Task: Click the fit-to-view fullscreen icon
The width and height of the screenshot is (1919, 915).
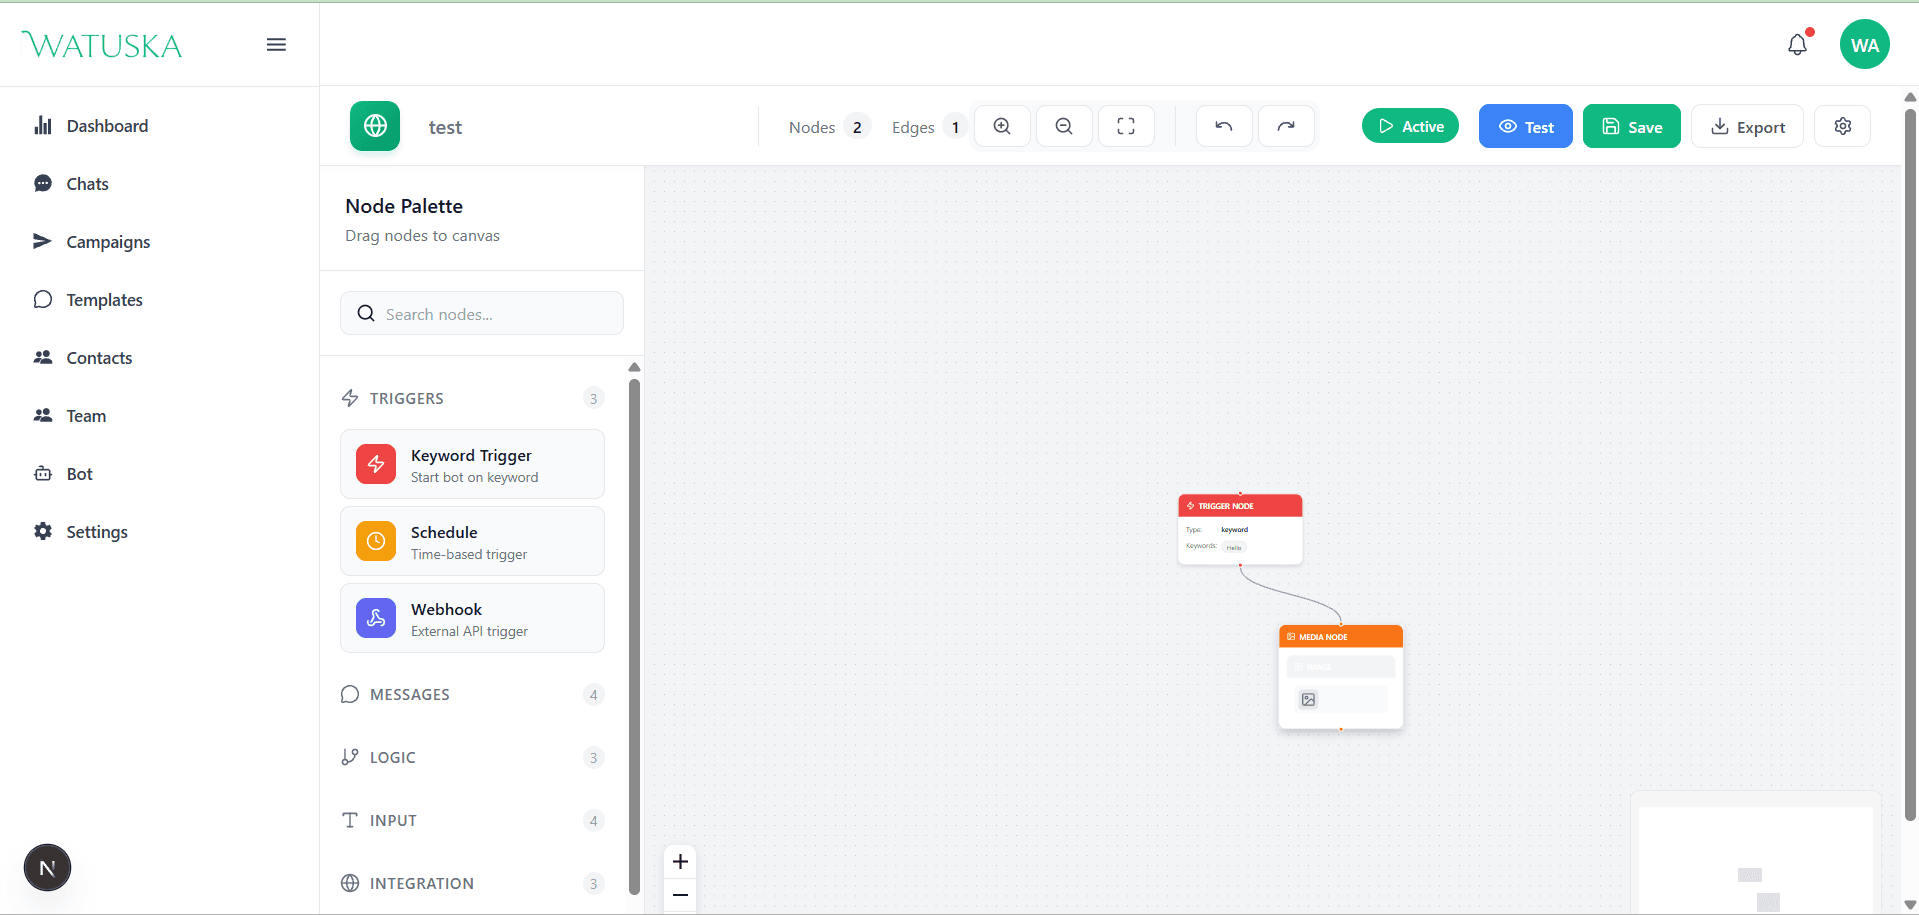Action: point(1126,126)
